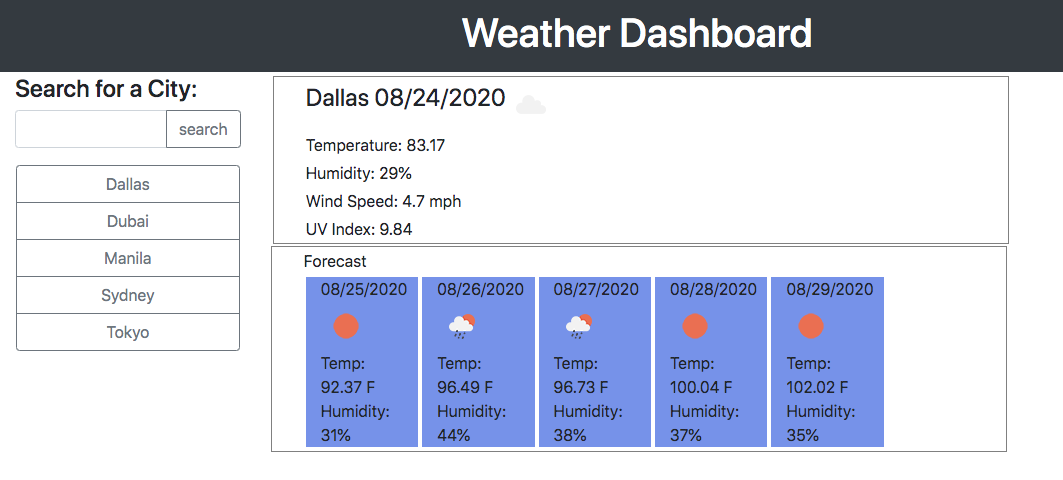Click the Wind Speed reading
This screenshot has width=1063, height=480.
point(383,201)
